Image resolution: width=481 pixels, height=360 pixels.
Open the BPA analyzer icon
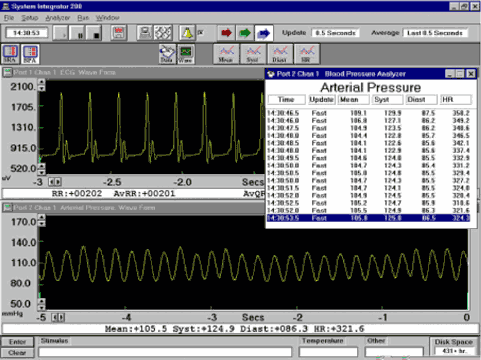click(x=30, y=54)
